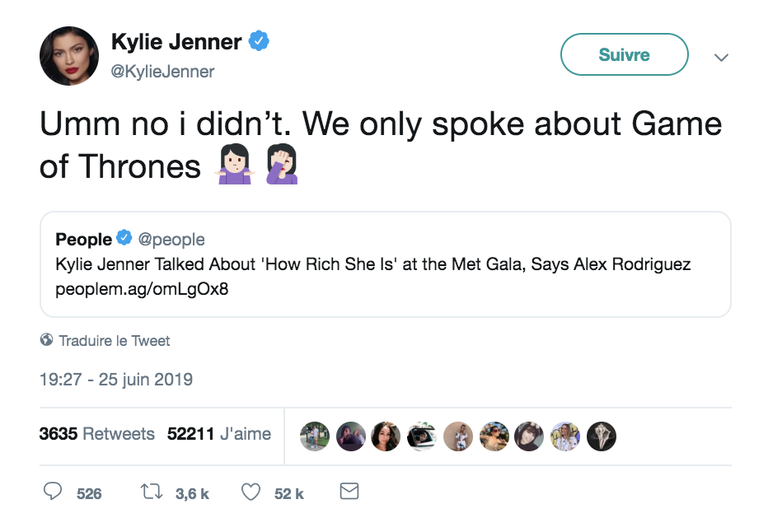768x532 pixels.
Task: Open Kylie Jenner's profile picture
Action: click(68, 55)
